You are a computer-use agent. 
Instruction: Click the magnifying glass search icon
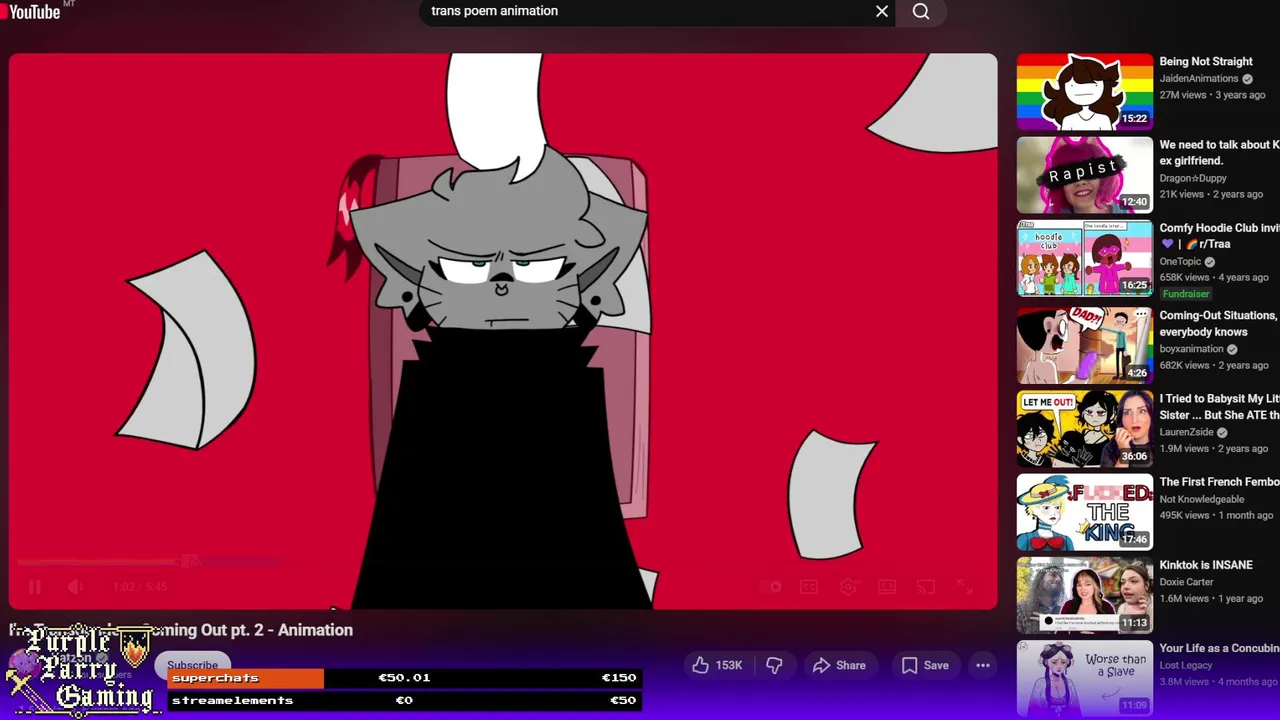pos(921,11)
